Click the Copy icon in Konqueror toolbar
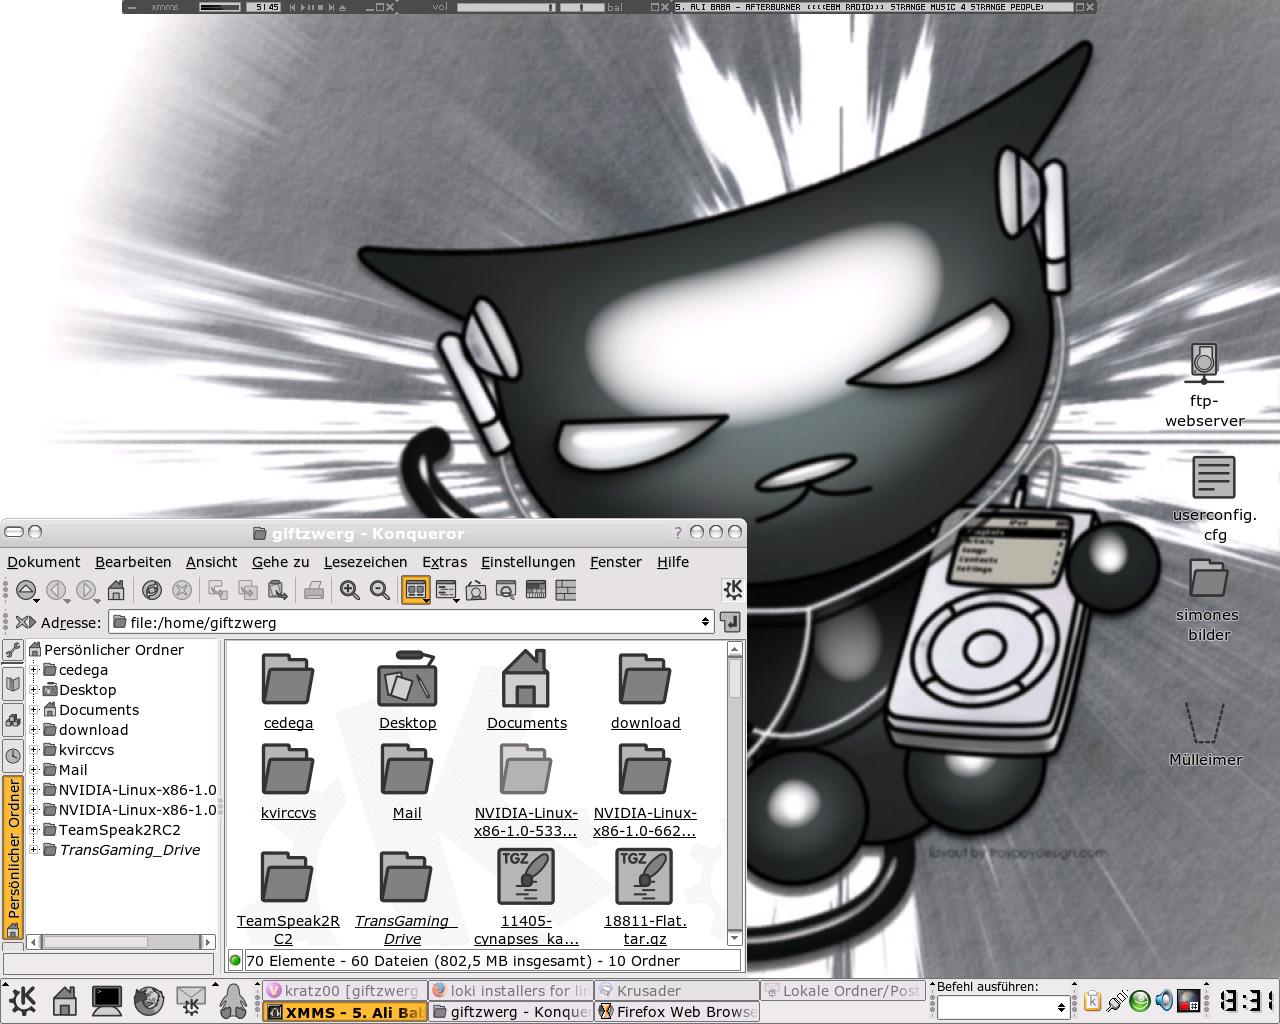 pyautogui.click(x=248, y=590)
